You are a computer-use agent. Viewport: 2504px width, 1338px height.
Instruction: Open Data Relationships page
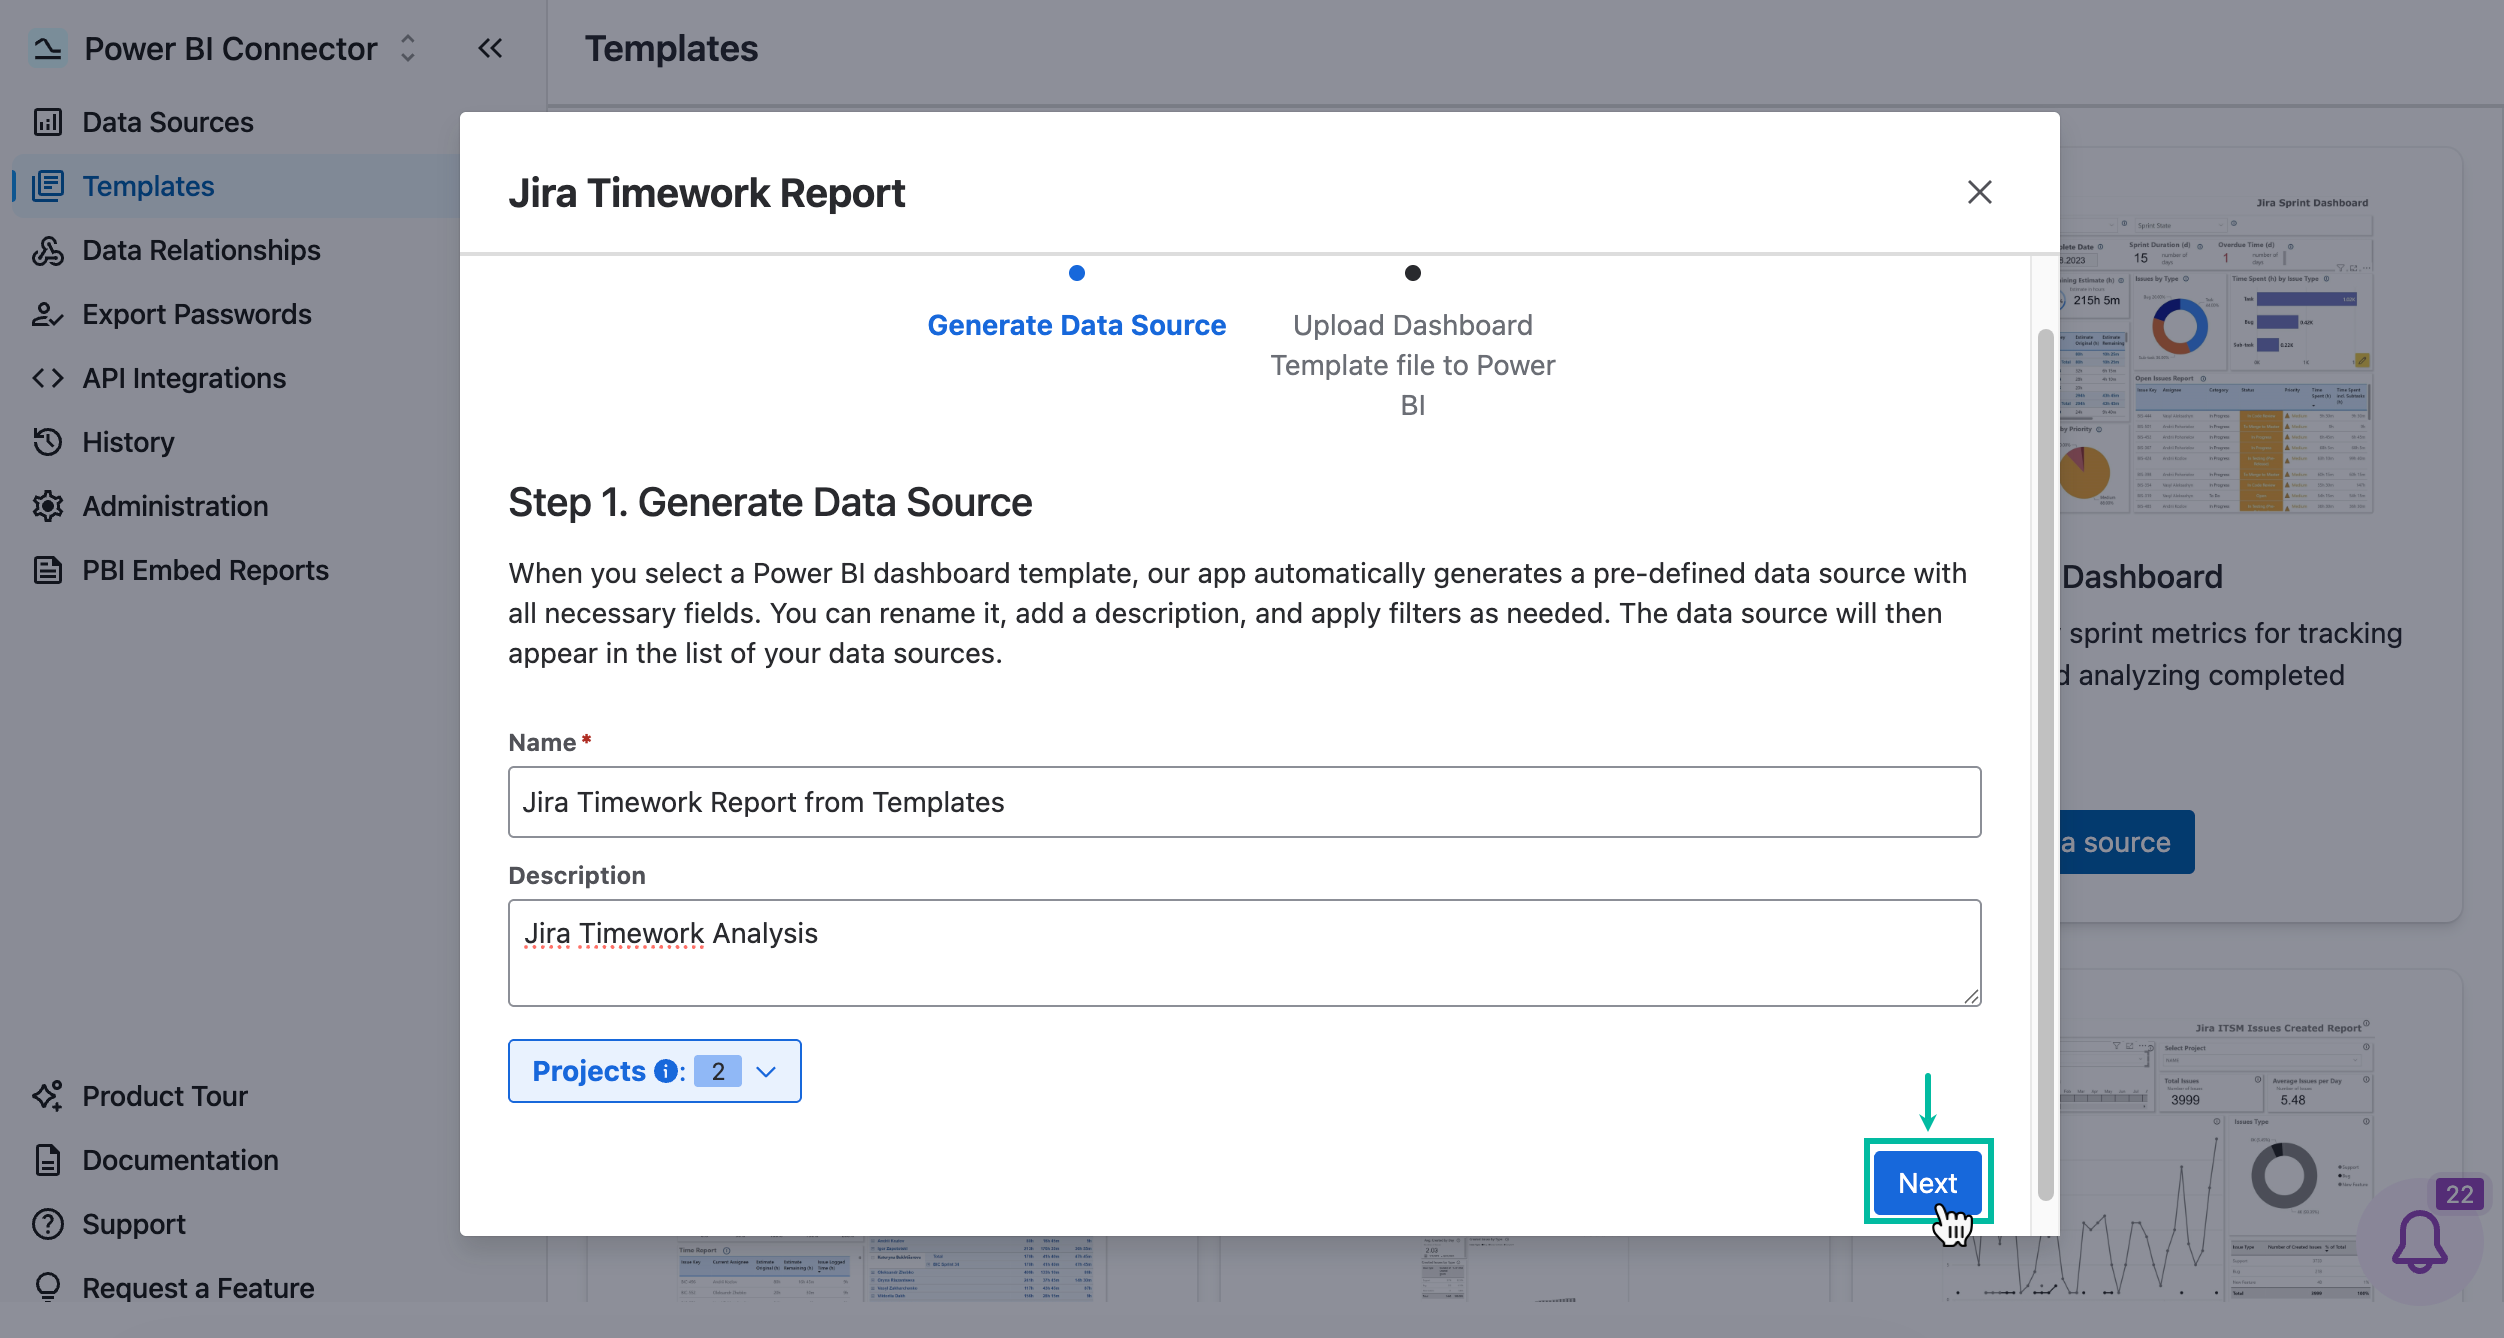(201, 250)
